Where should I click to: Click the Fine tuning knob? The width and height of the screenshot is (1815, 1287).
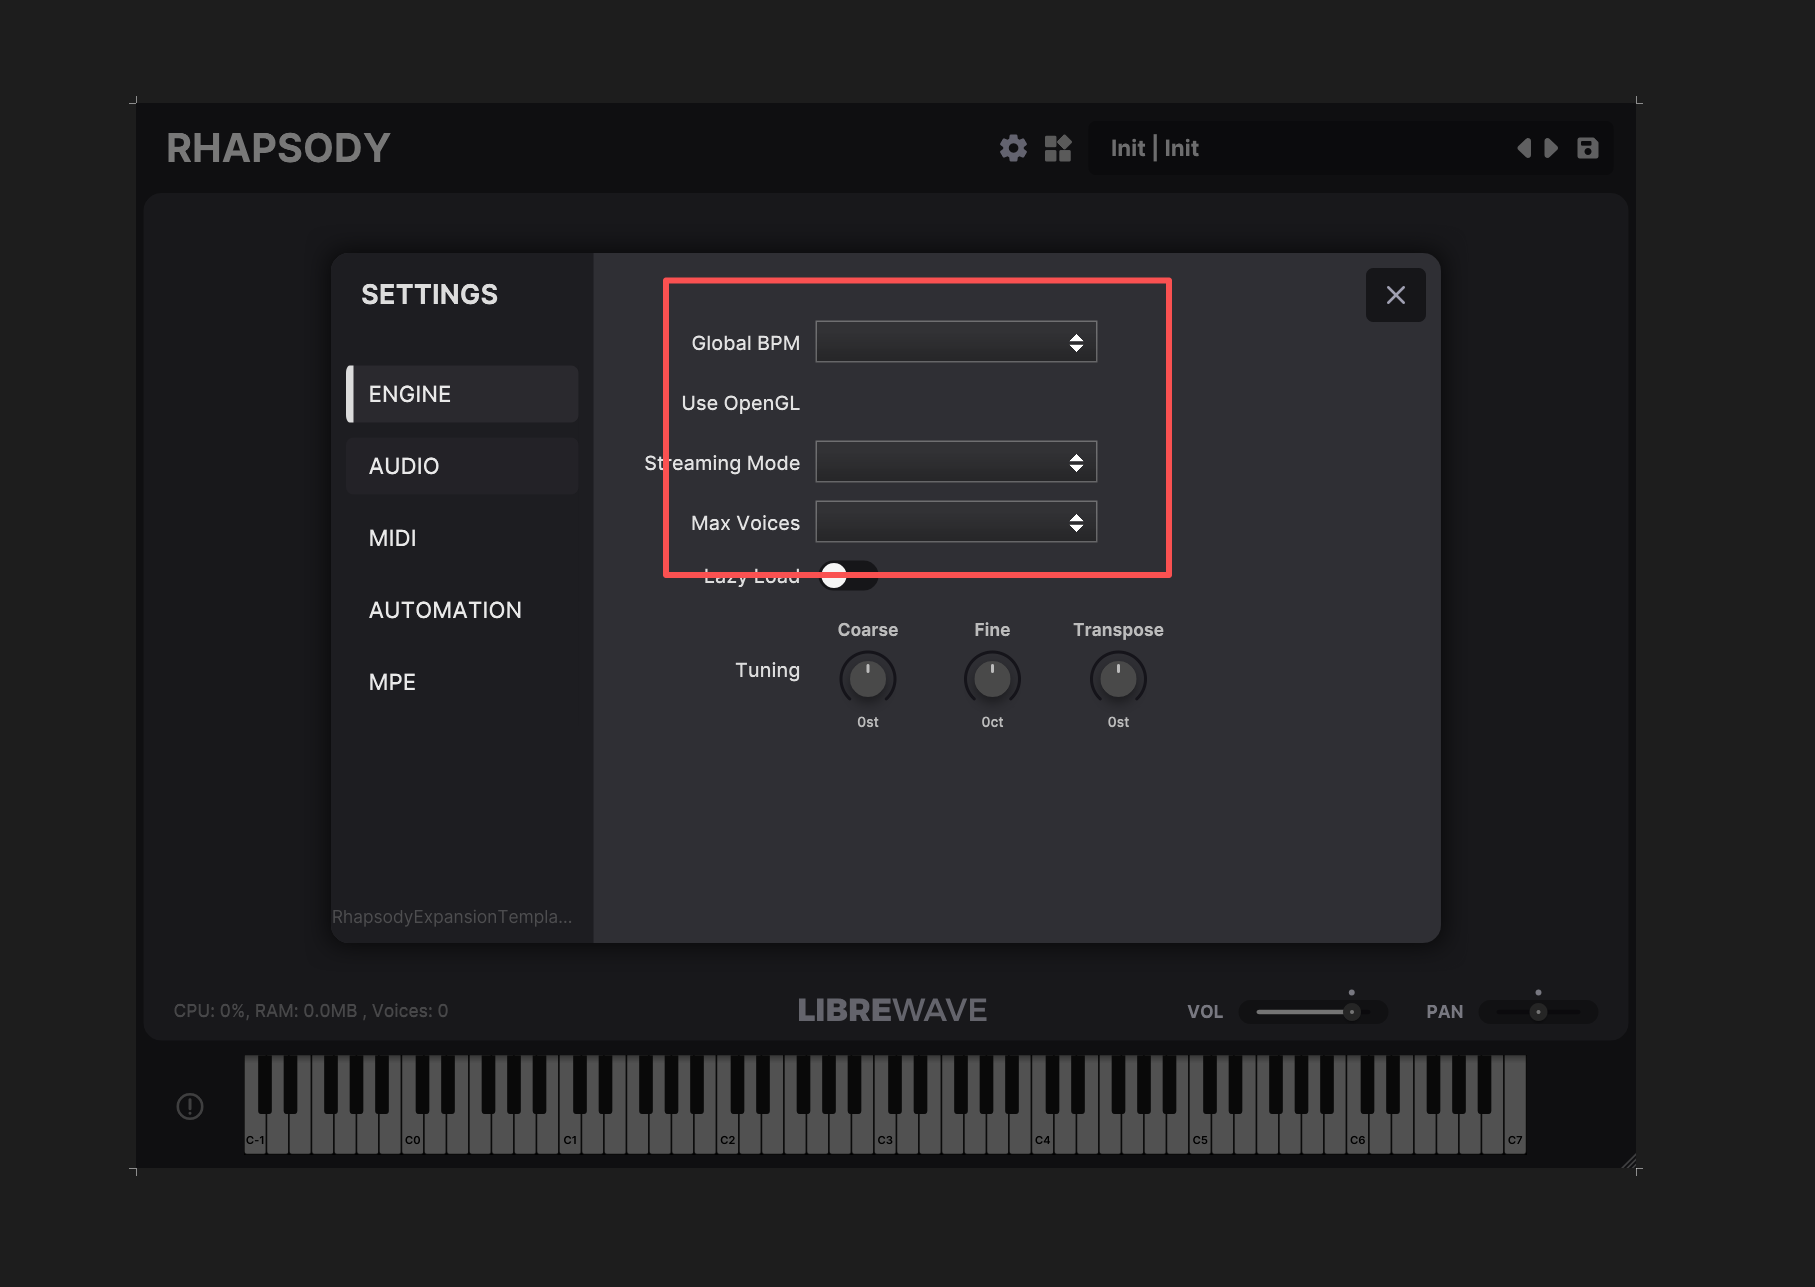pos(992,679)
